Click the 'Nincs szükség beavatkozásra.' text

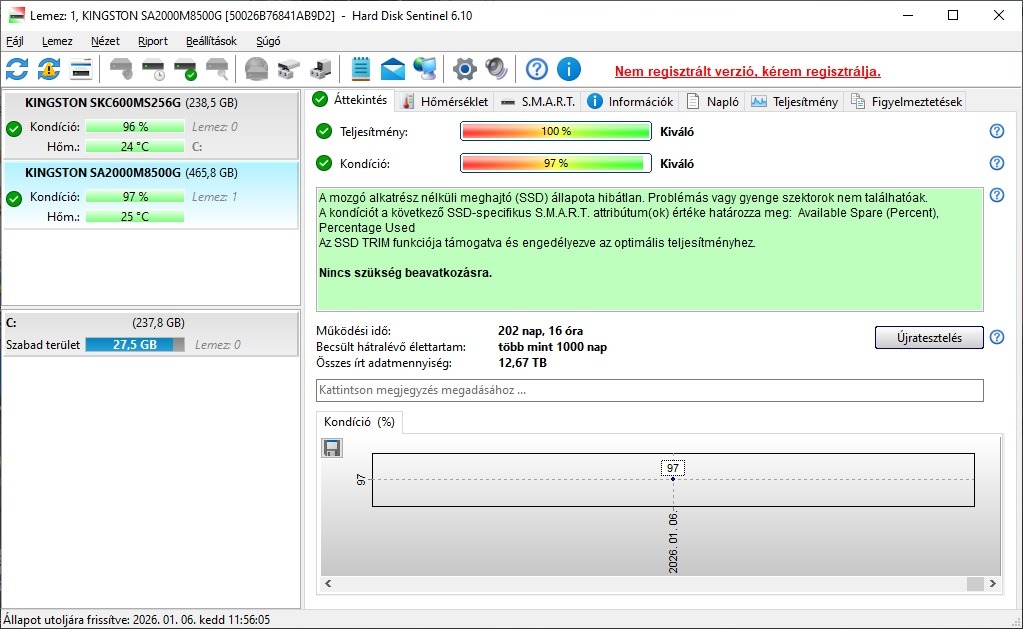point(405,273)
